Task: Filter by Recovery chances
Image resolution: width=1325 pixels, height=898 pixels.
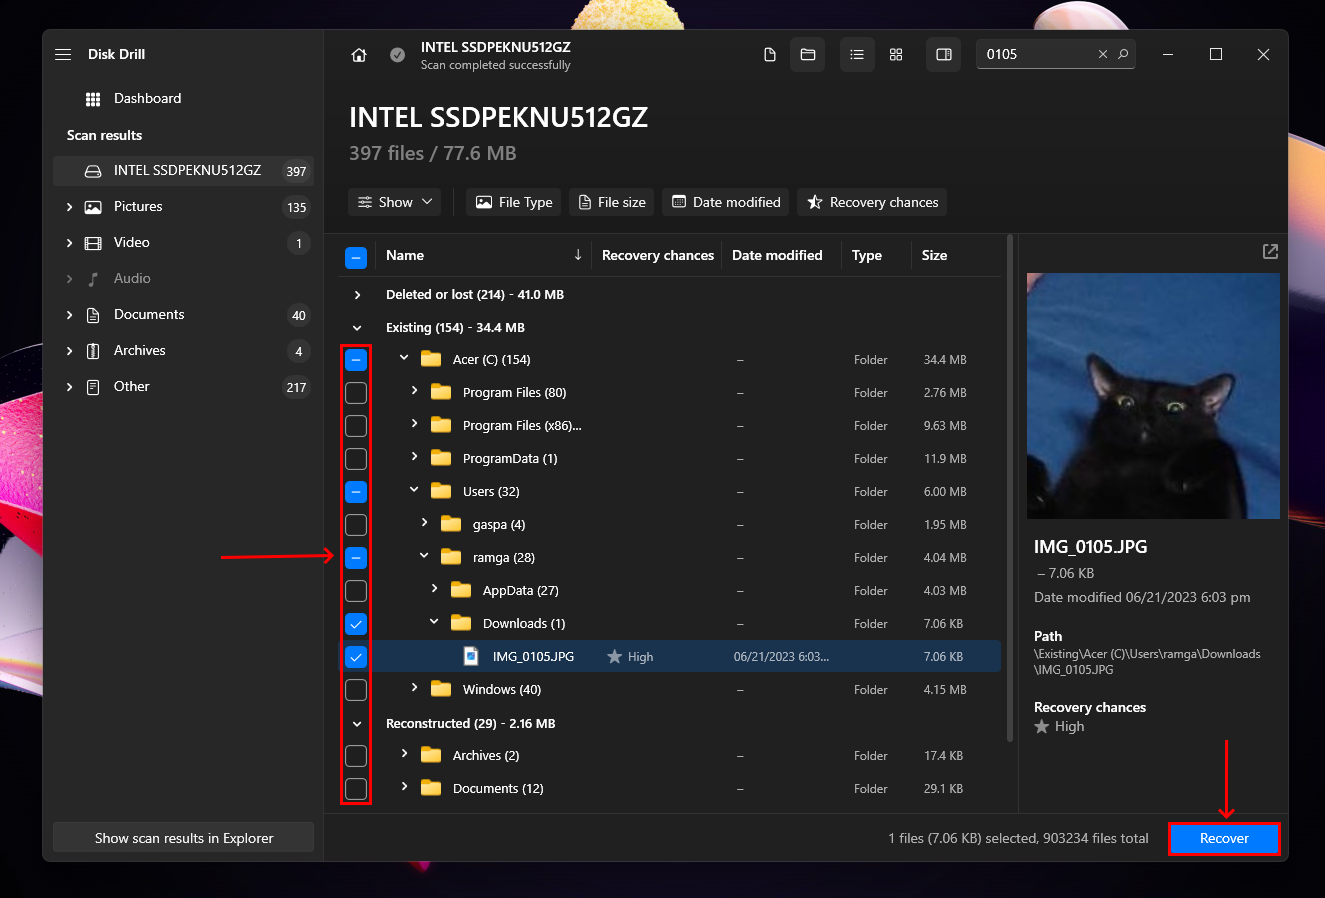Action: [872, 202]
